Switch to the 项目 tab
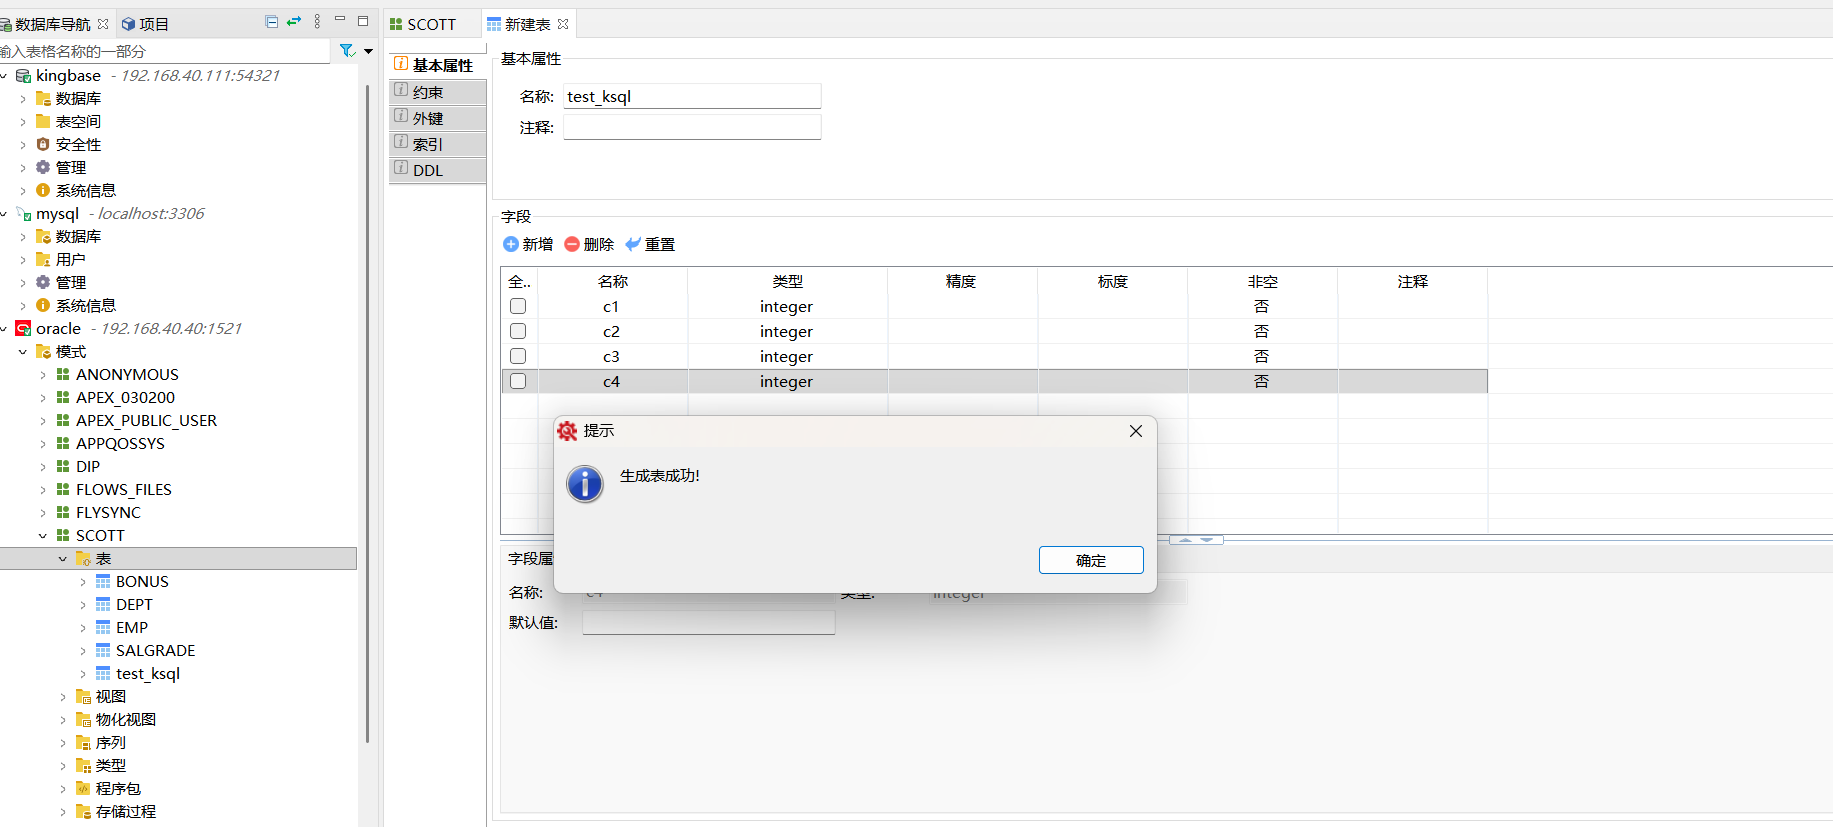This screenshot has height=827, width=1833. coord(145,24)
